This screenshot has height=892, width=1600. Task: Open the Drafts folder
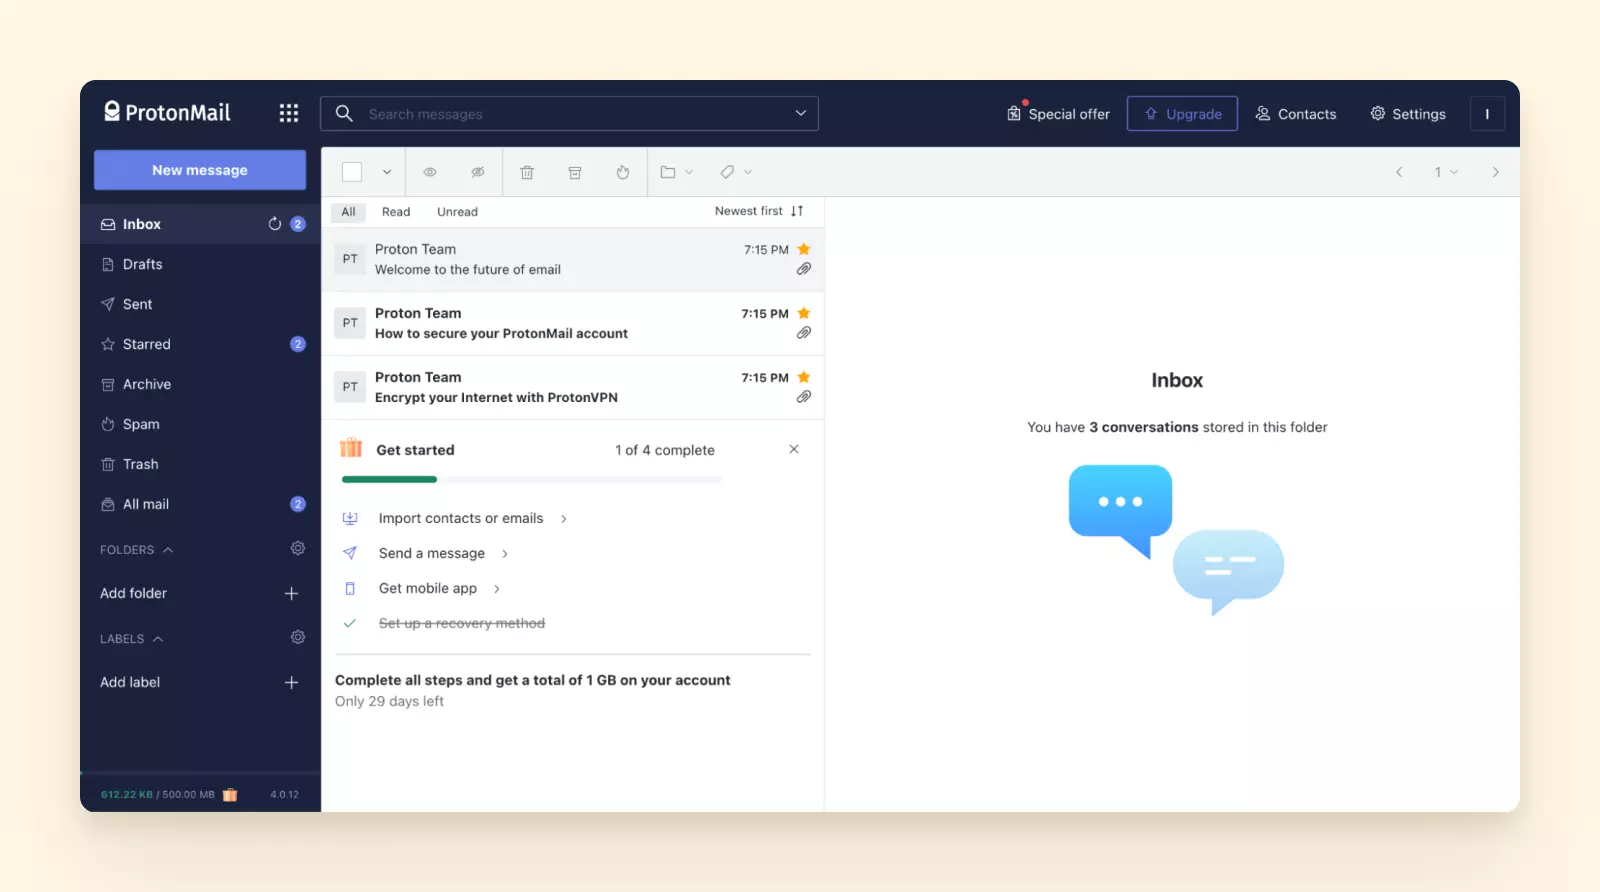(200, 264)
